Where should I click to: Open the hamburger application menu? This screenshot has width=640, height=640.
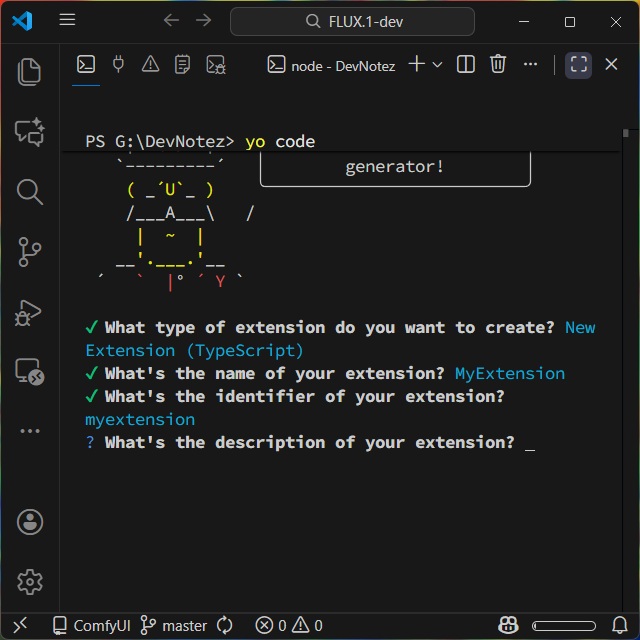pyautogui.click(x=67, y=21)
